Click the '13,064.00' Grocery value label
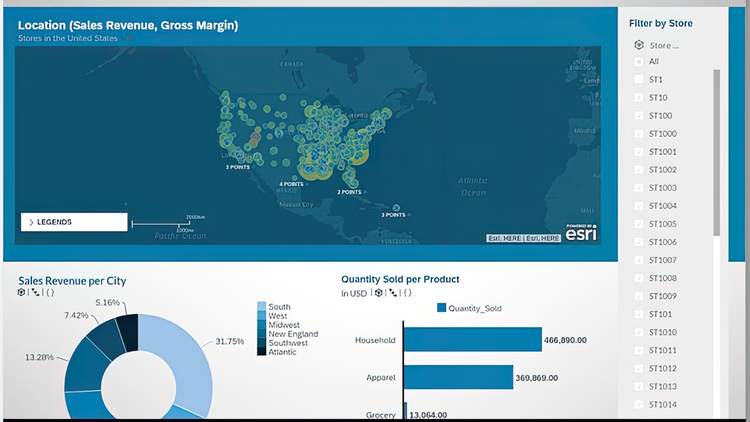The height and width of the screenshot is (422, 750). point(428,415)
